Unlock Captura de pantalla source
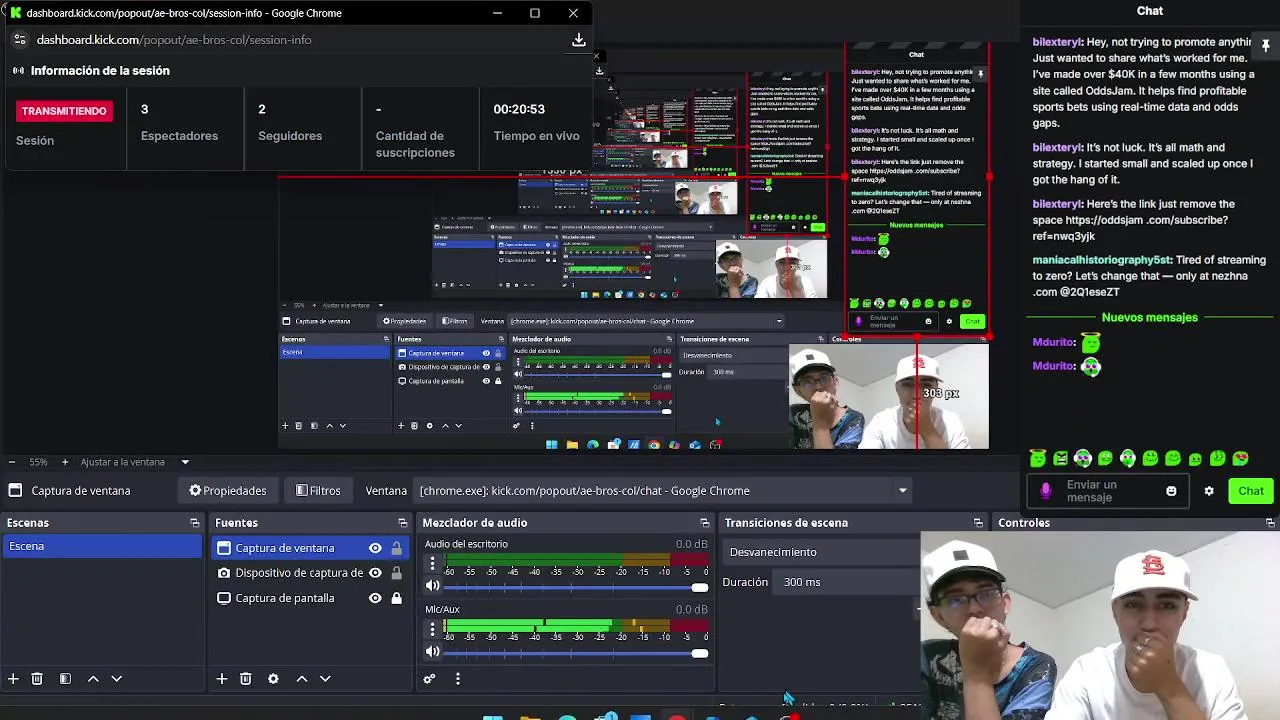Image resolution: width=1280 pixels, height=720 pixels. [397, 598]
